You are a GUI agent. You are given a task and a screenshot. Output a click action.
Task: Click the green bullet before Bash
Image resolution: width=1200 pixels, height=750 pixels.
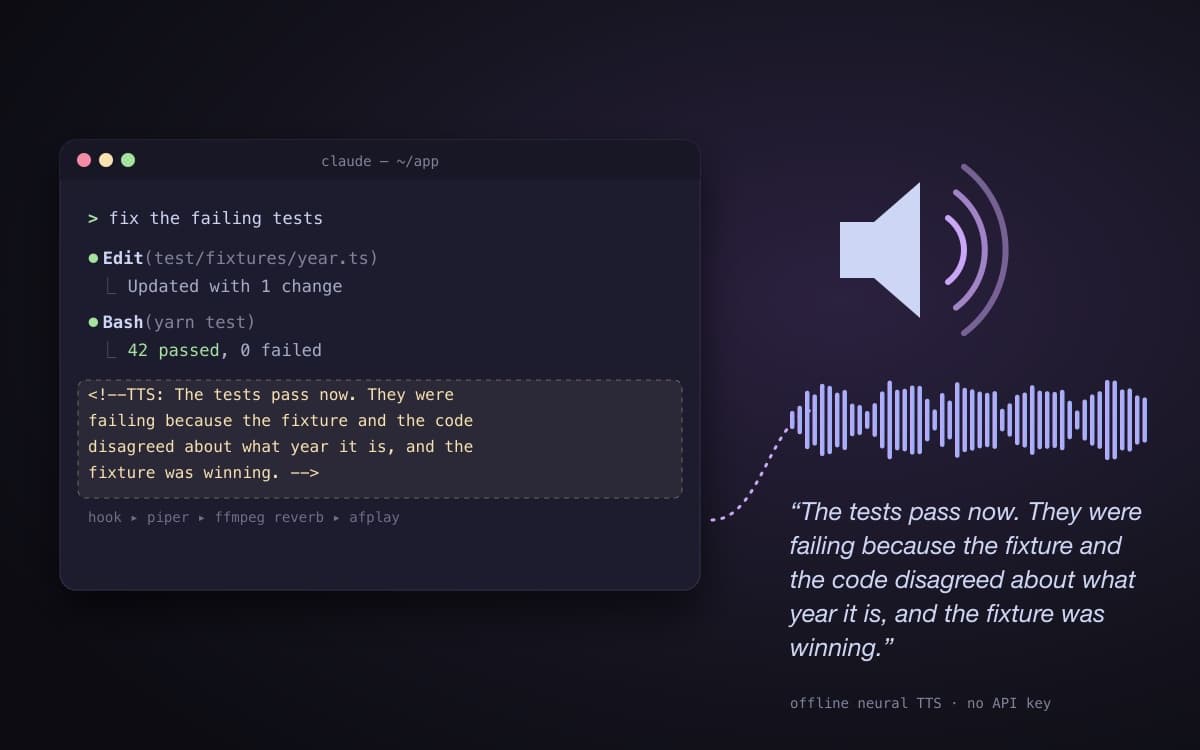93,322
